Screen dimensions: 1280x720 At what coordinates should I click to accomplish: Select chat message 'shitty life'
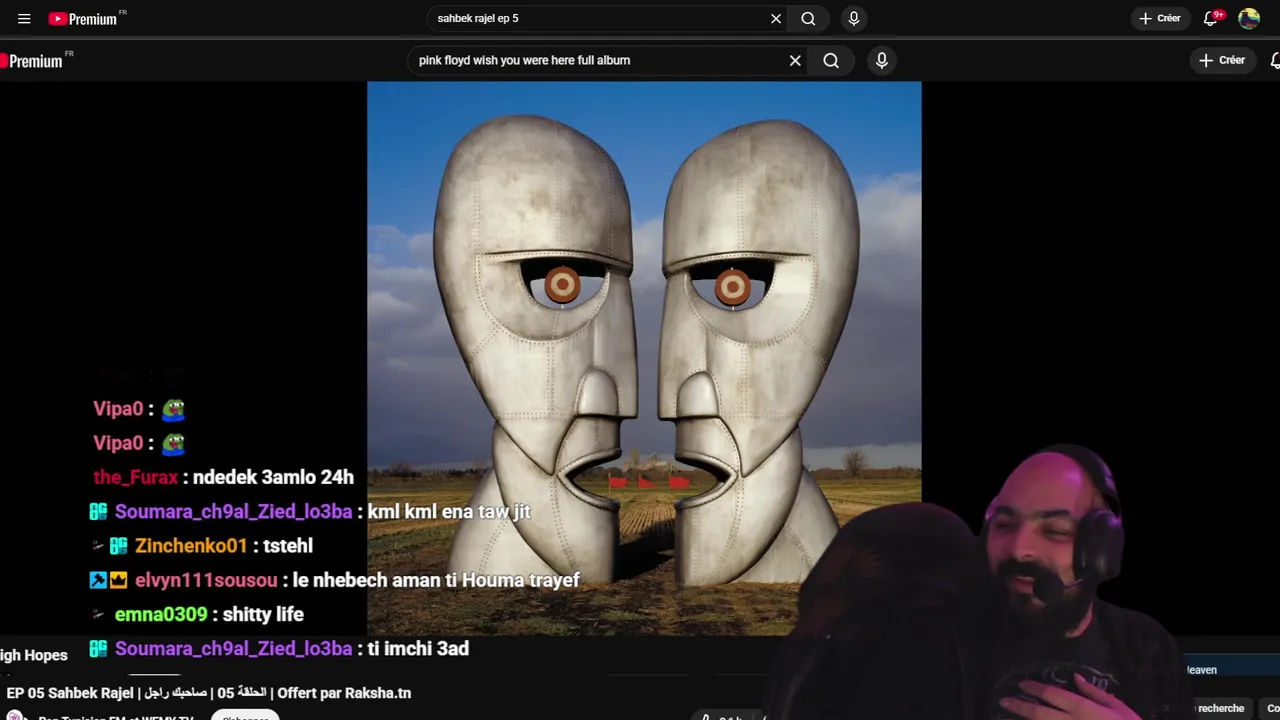[x=262, y=614]
